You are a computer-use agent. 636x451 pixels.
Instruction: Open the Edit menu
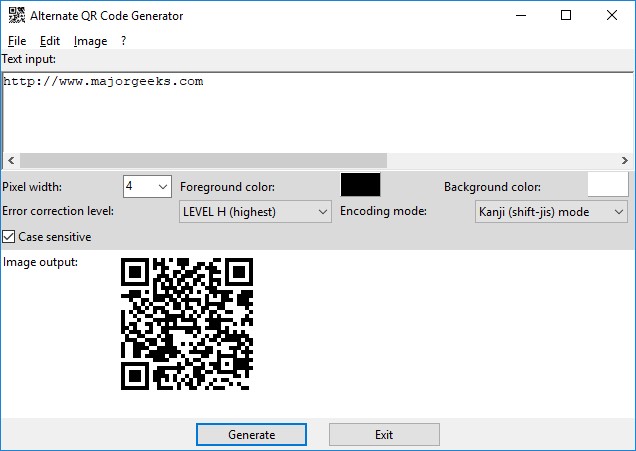[x=50, y=41]
